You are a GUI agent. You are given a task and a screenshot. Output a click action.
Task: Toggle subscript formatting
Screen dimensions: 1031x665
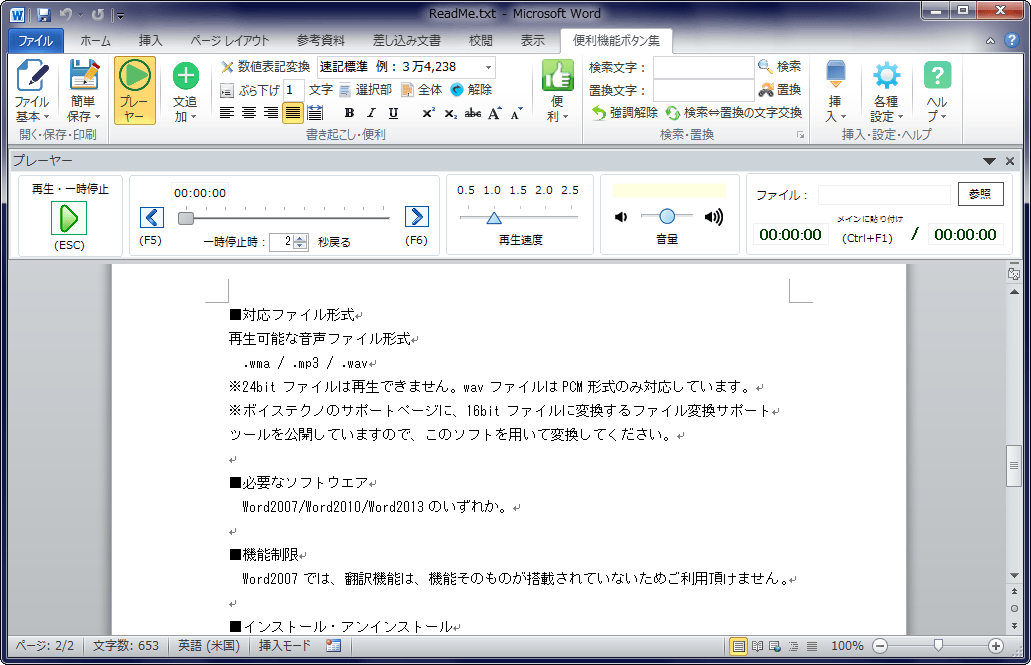point(450,113)
